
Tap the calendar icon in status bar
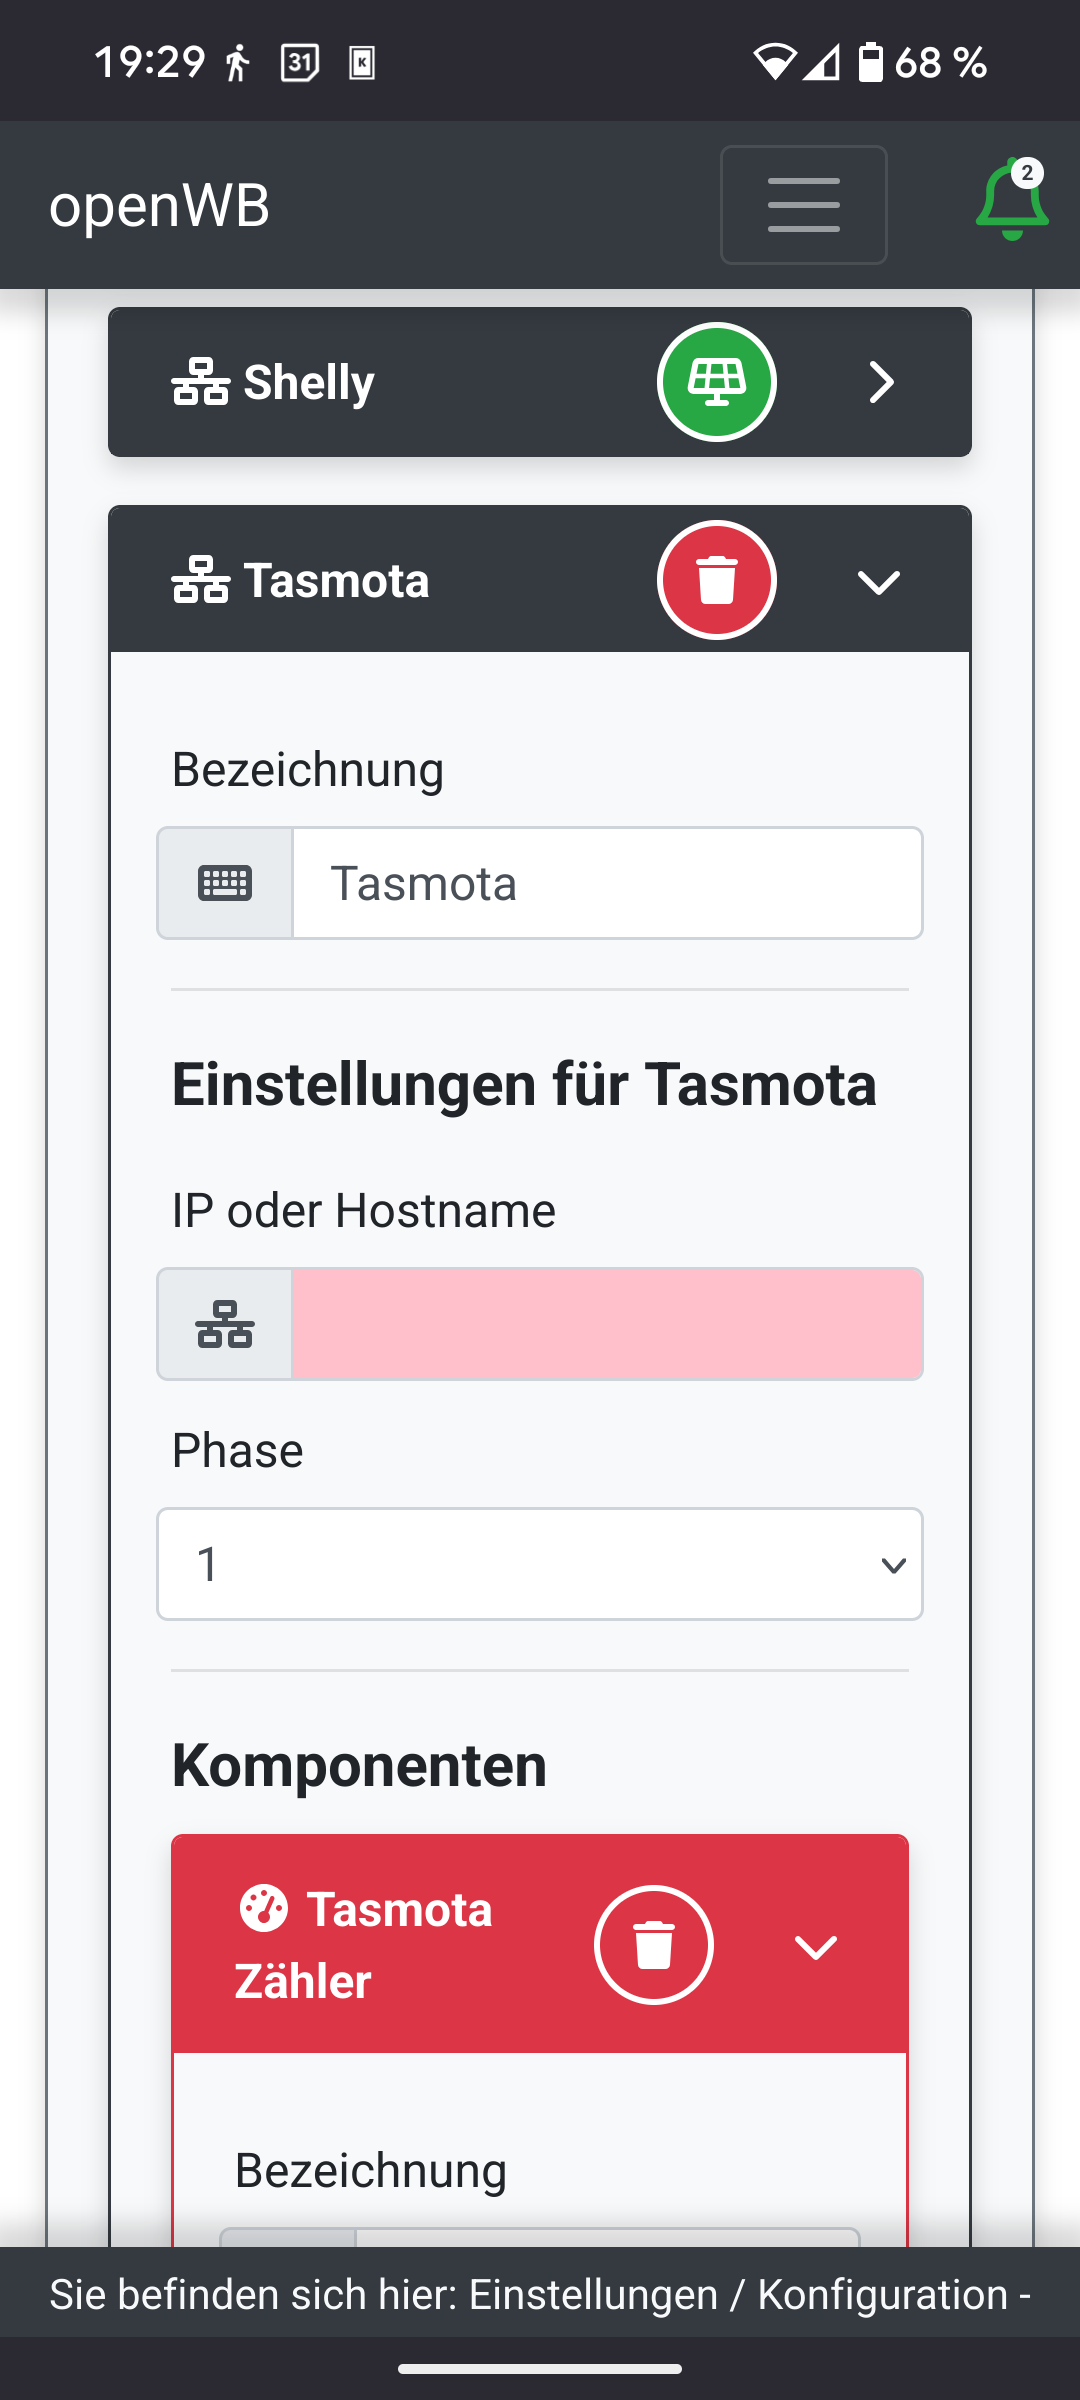tap(299, 63)
